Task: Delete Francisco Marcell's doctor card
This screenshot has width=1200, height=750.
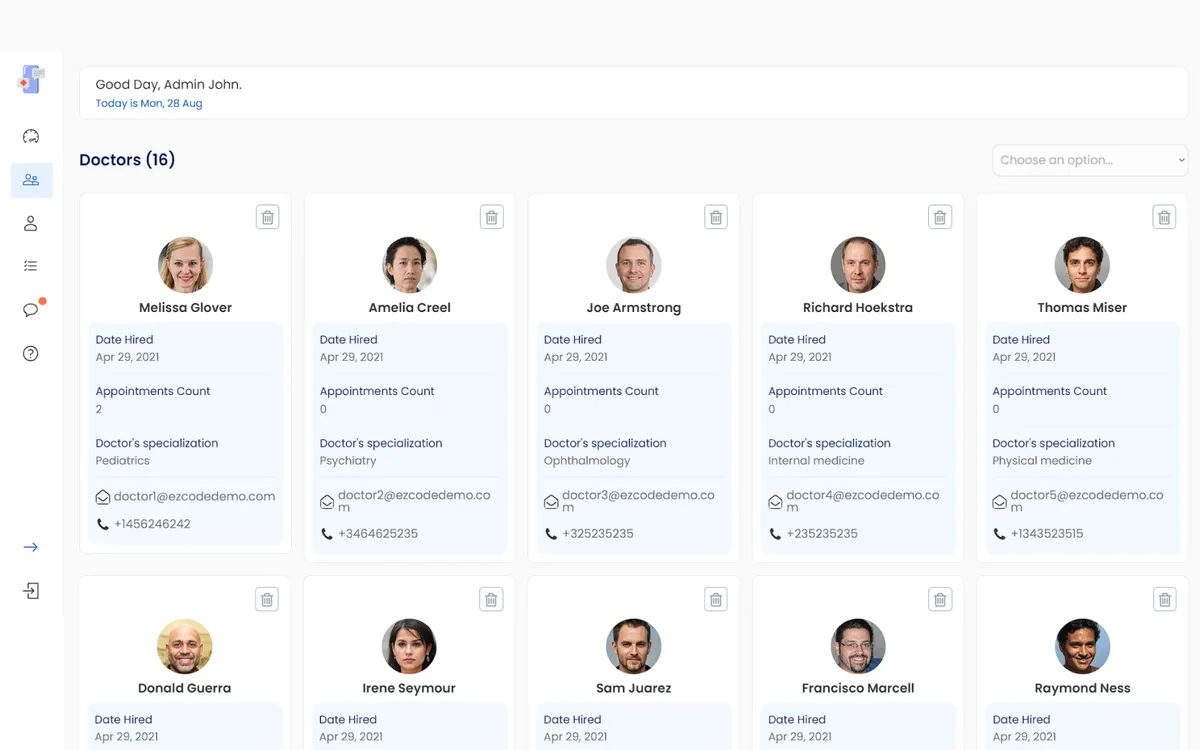Action: (x=939, y=599)
